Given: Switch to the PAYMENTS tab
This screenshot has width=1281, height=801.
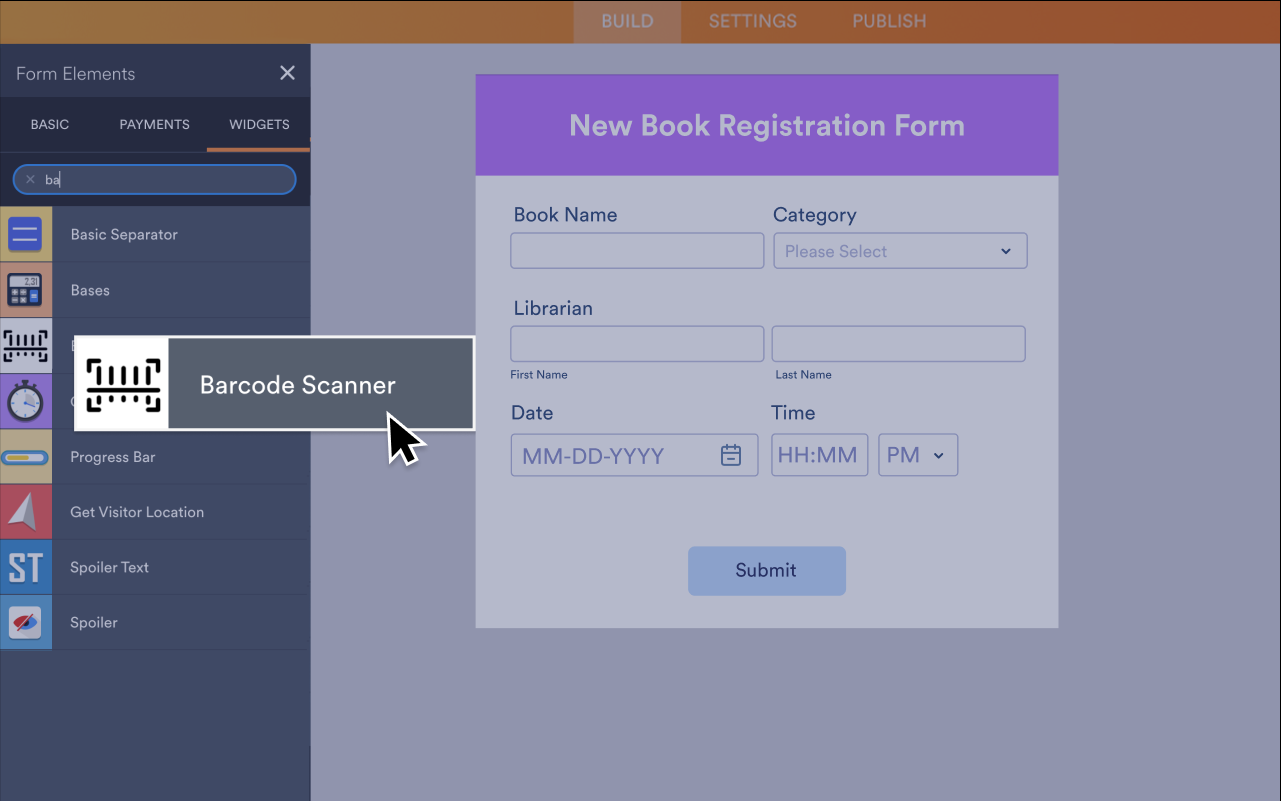Looking at the screenshot, I should tap(153, 124).
